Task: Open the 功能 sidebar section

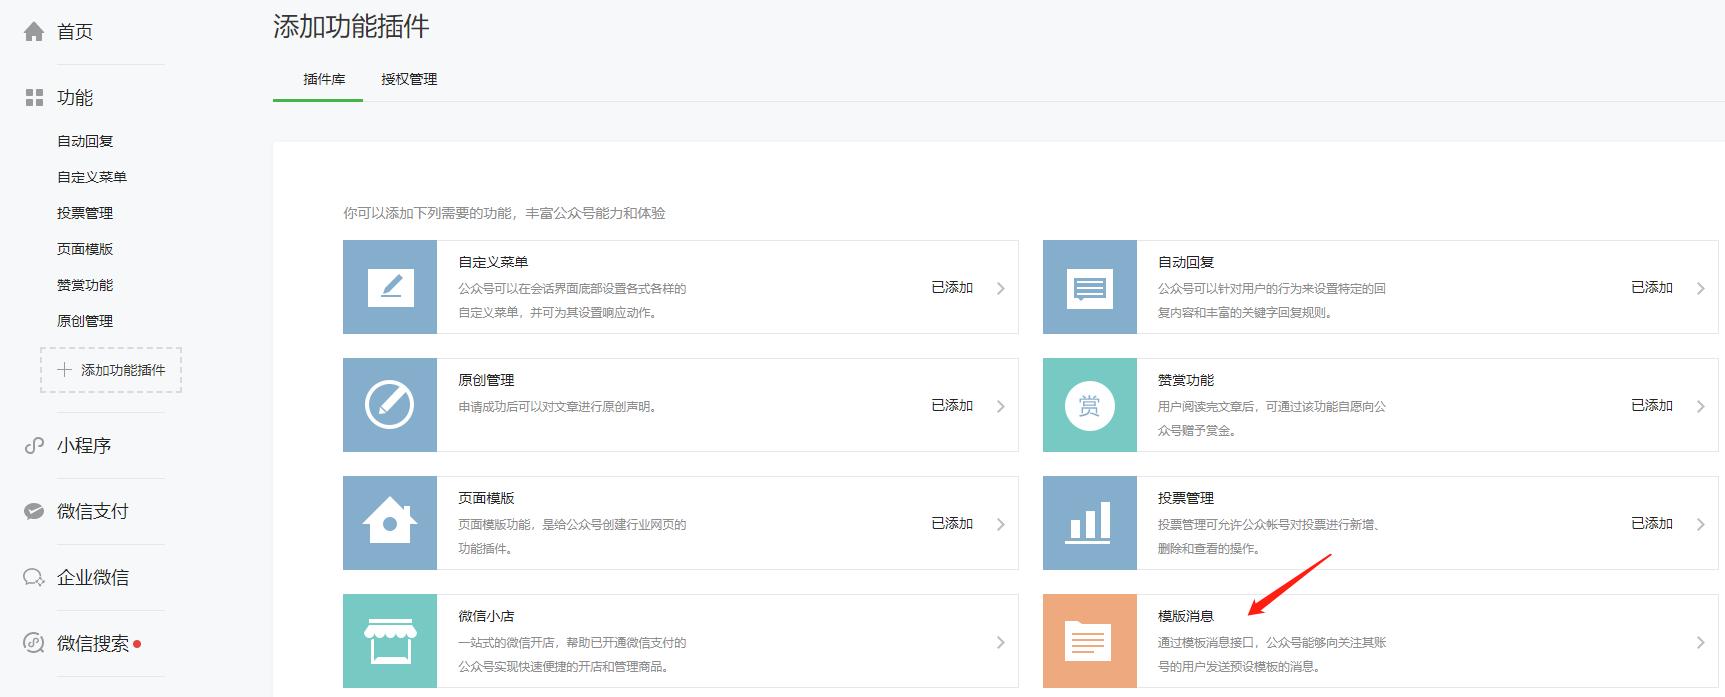Action: pos(75,97)
